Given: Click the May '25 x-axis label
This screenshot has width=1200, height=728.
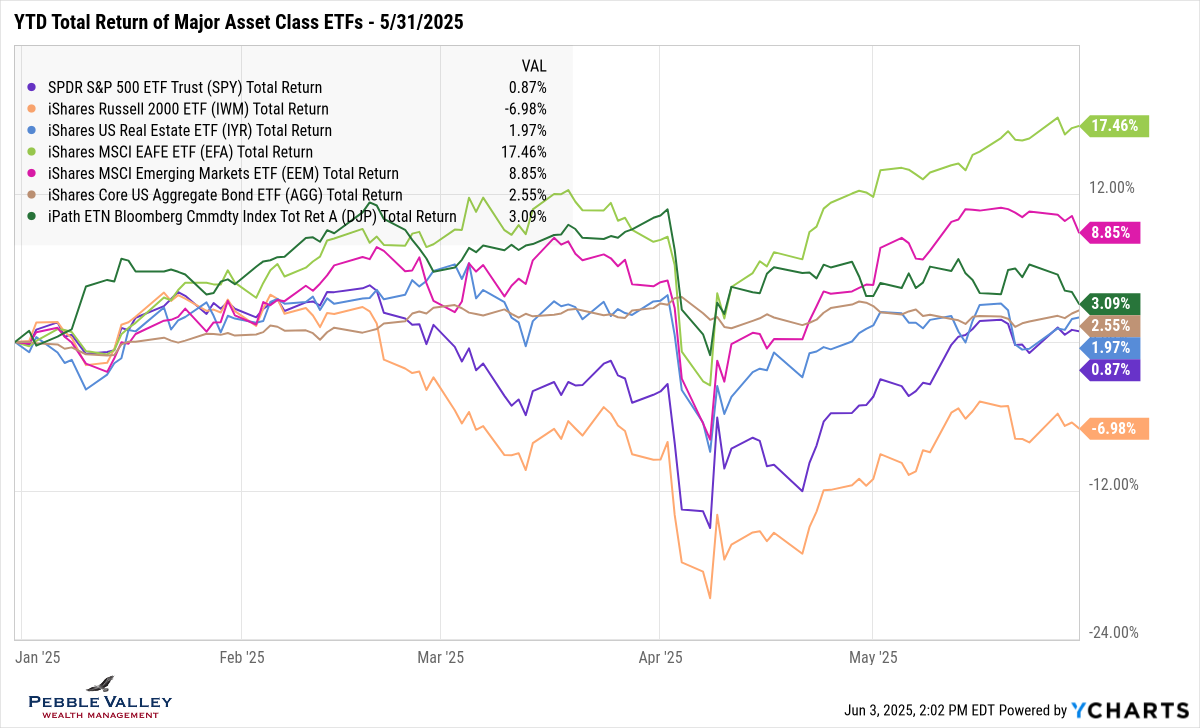Looking at the screenshot, I should [873, 658].
